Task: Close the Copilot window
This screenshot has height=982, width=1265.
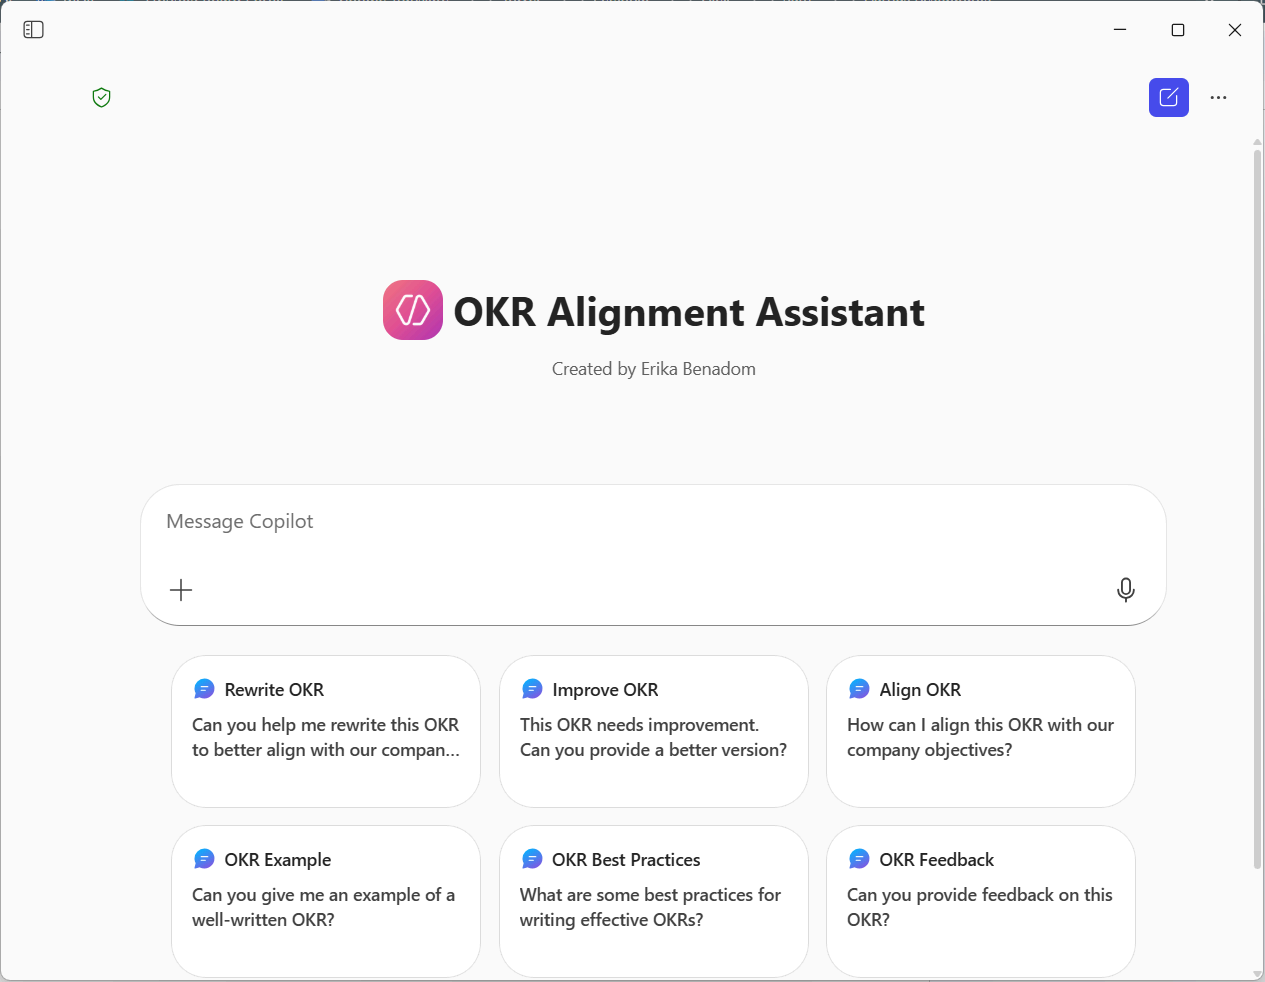Action: [1235, 30]
